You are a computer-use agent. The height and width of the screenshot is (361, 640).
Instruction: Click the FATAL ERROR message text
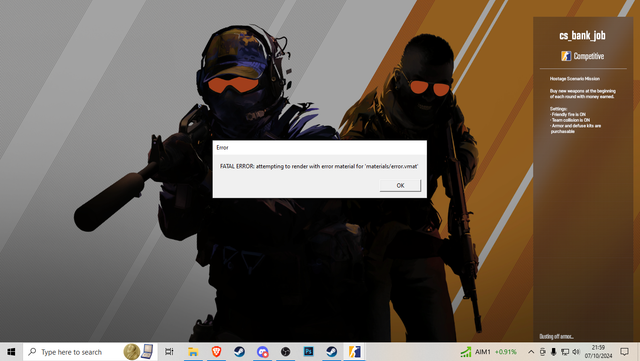(x=319, y=166)
